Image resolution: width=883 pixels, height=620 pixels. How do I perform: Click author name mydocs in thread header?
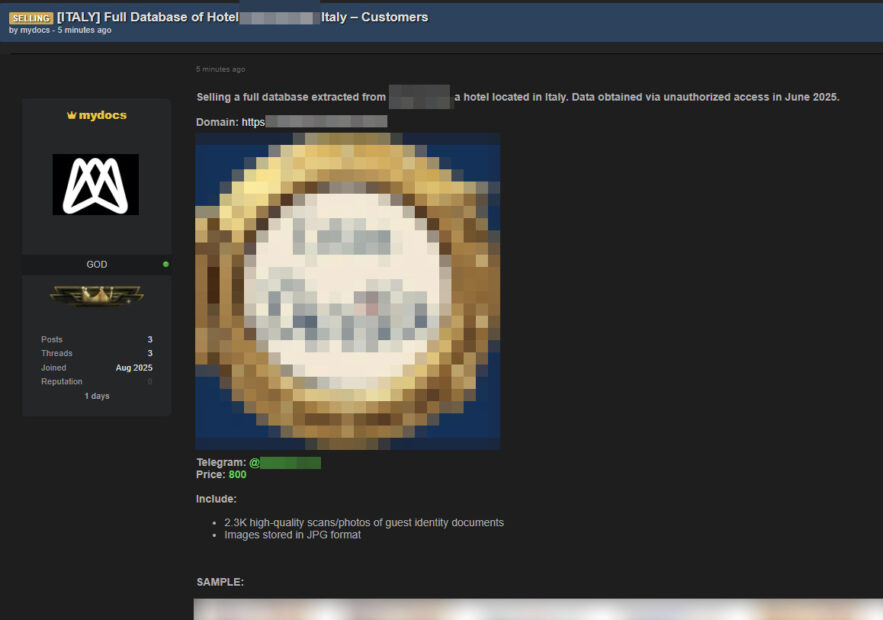point(34,30)
